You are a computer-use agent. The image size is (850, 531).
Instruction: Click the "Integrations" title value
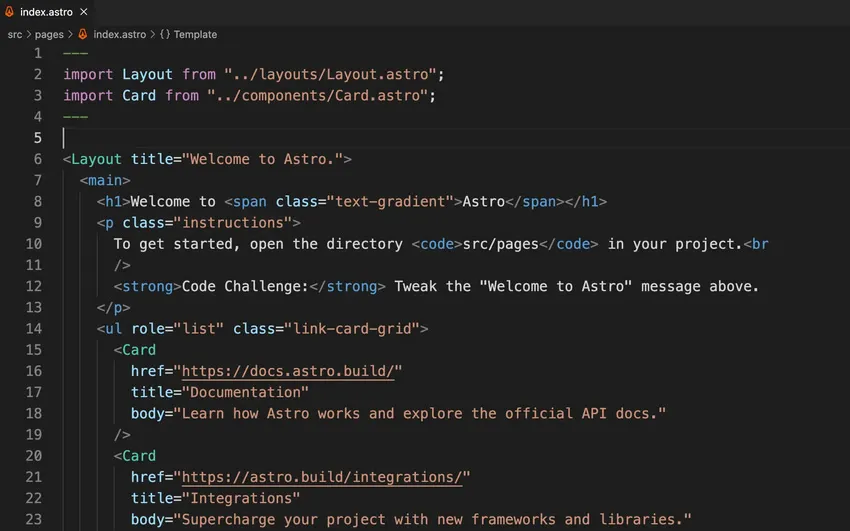point(241,498)
